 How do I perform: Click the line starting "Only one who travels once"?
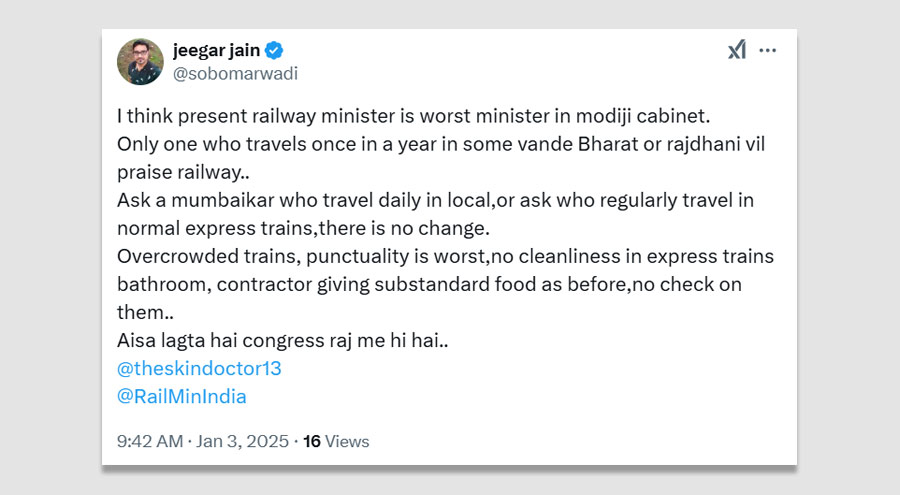[441, 144]
